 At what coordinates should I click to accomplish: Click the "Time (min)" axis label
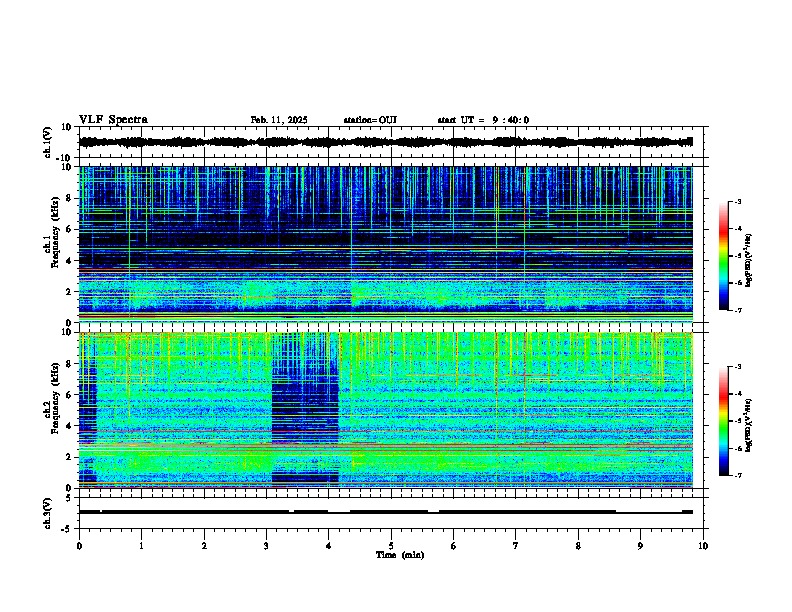tap(400, 555)
